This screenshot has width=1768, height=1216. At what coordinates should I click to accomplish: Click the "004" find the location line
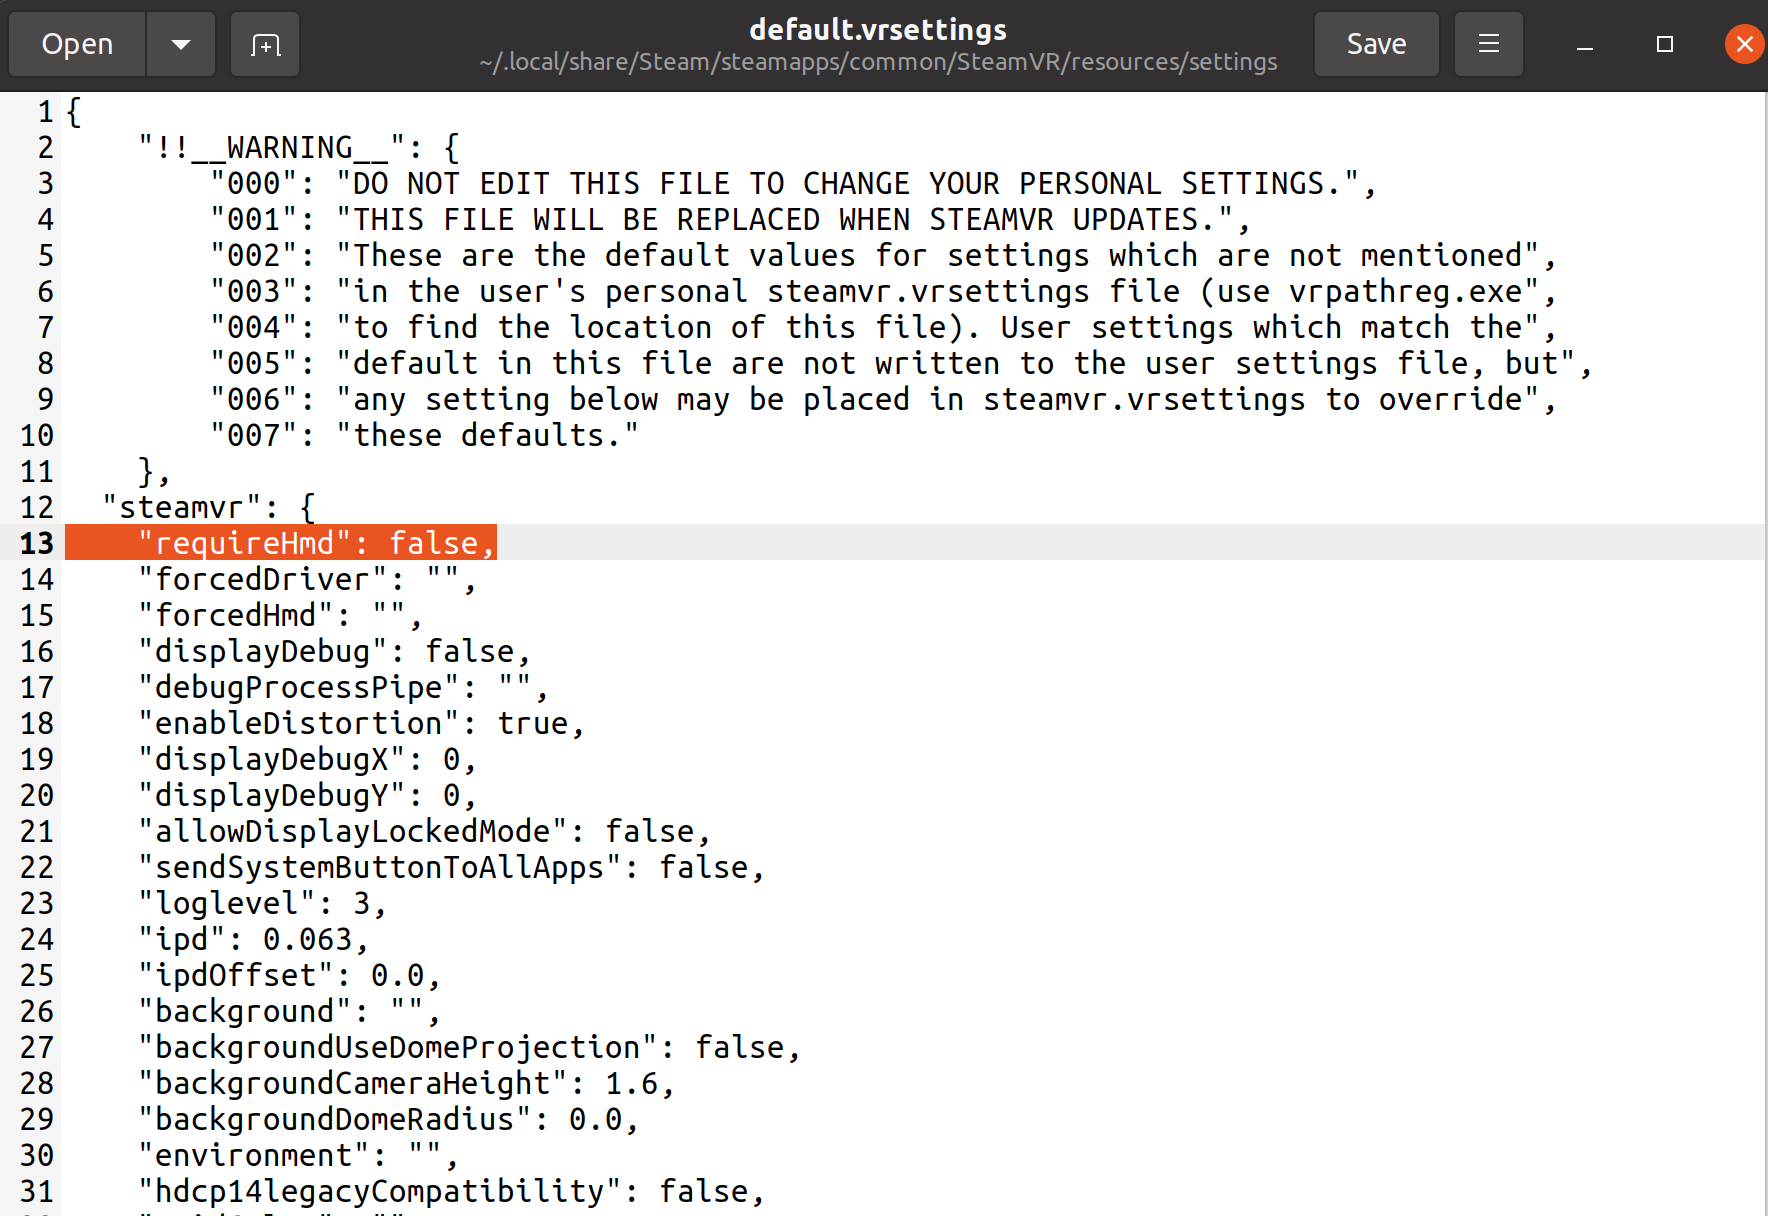[883, 327]
